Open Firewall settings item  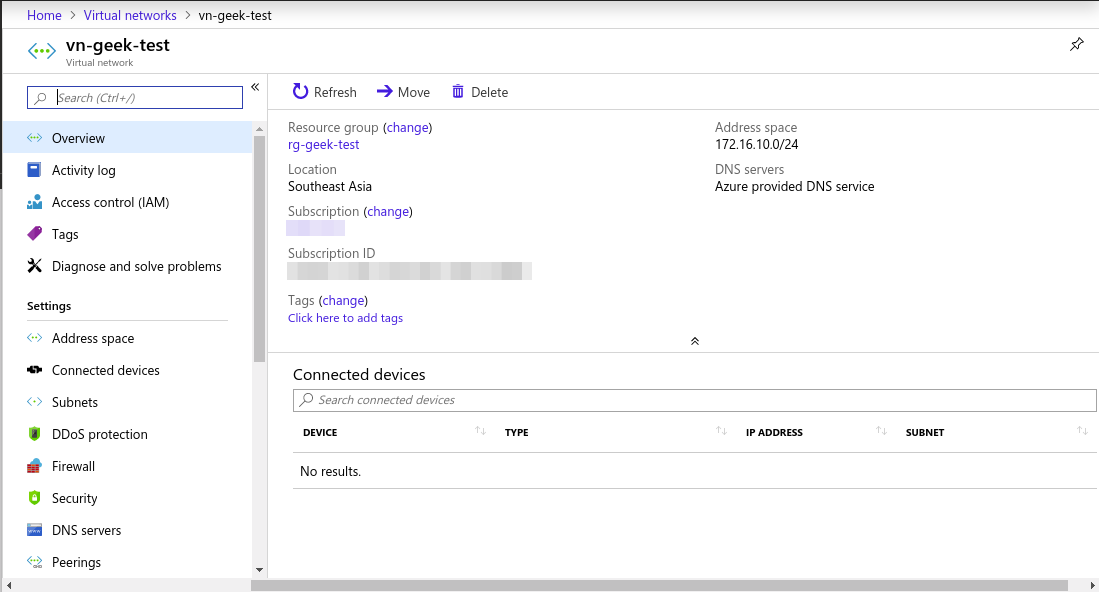tap(128, 466)
